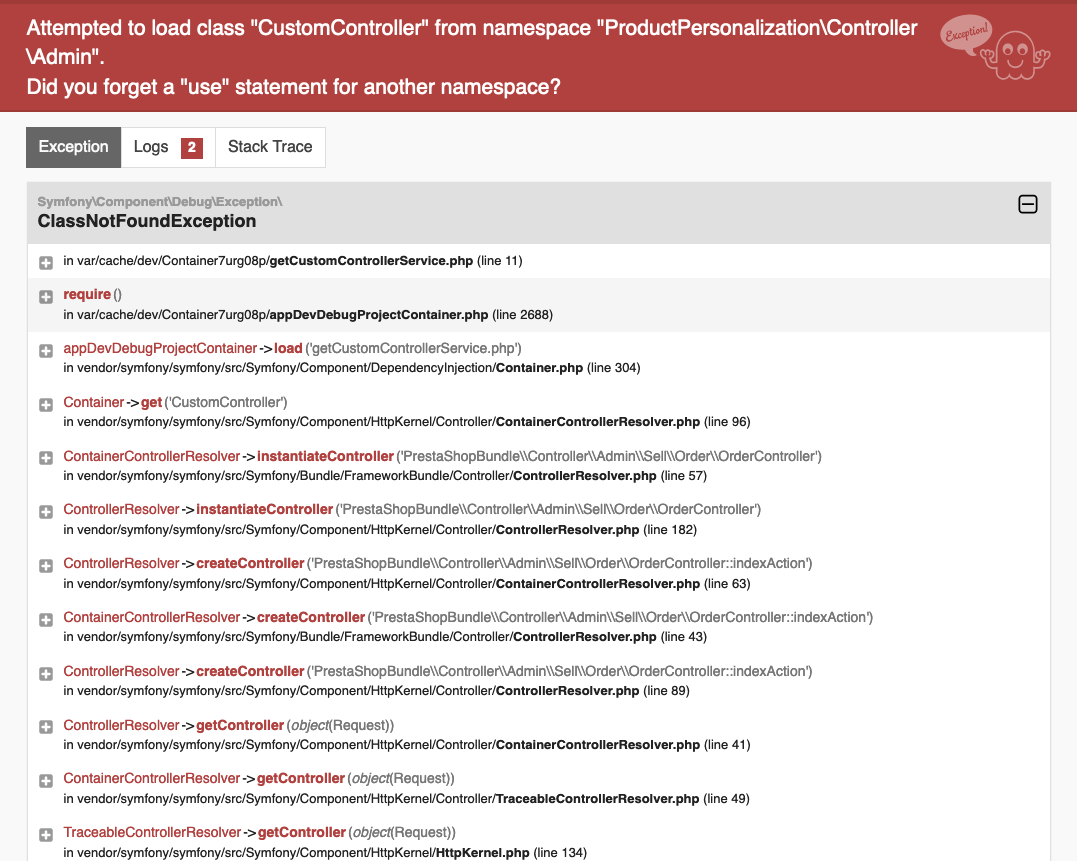Expand ControllerResolver getController line 41 trace
1077x861 pixels.
pos(46,727)
